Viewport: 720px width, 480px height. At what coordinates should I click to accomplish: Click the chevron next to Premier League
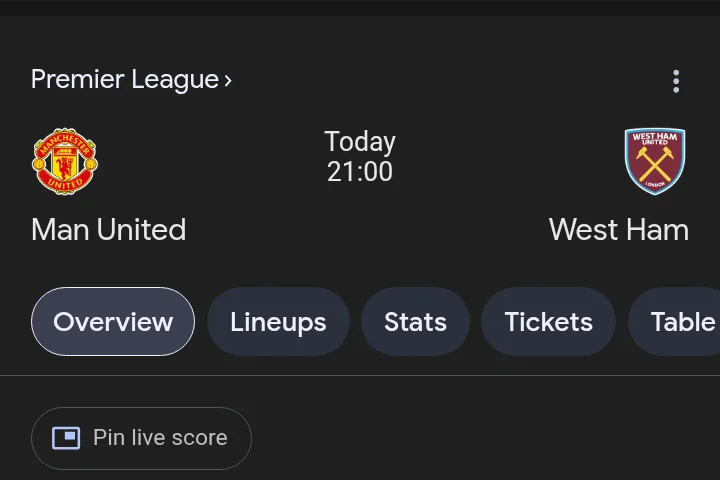pos(228,81)
